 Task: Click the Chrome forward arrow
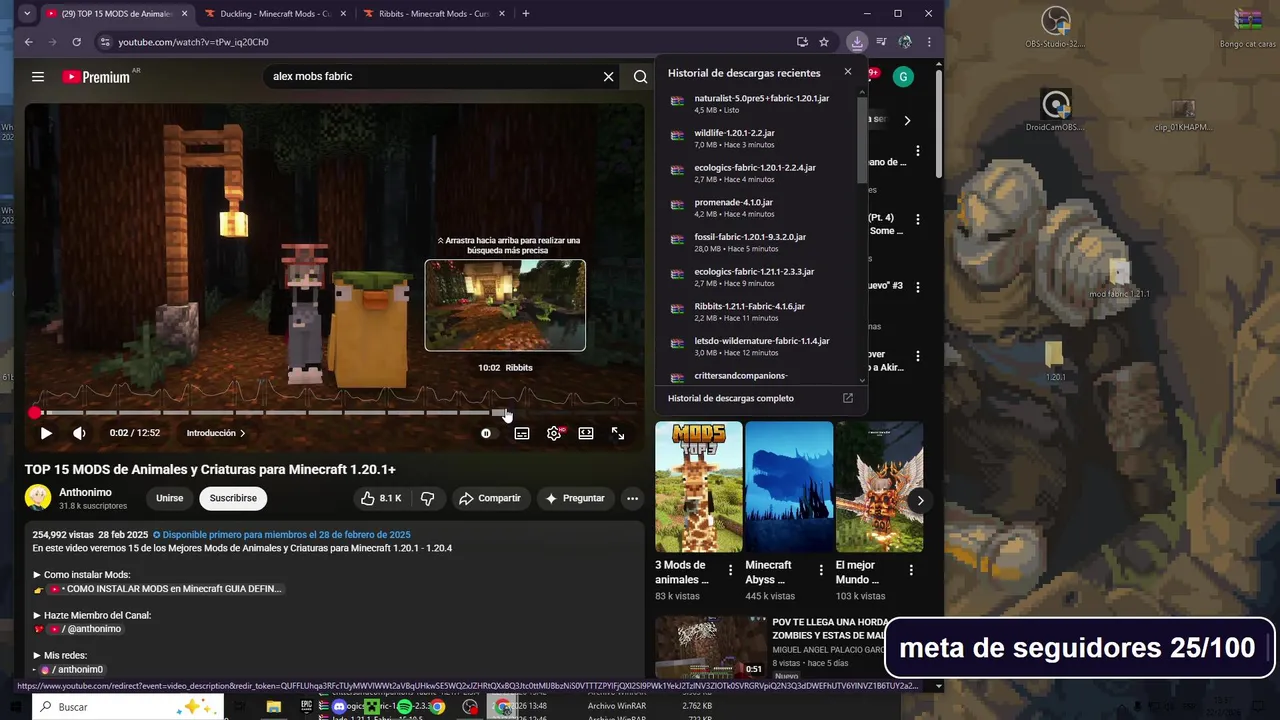pos(52,42)
